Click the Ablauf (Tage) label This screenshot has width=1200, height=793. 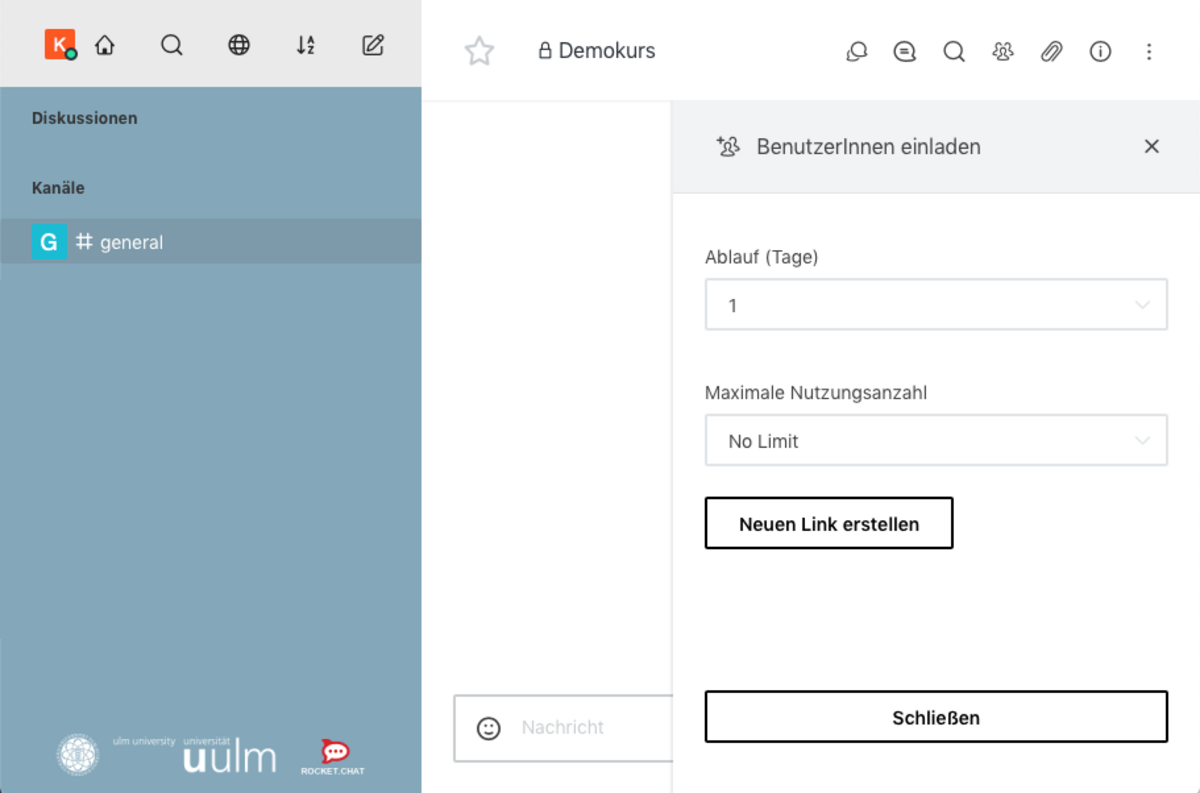[762, 257]
